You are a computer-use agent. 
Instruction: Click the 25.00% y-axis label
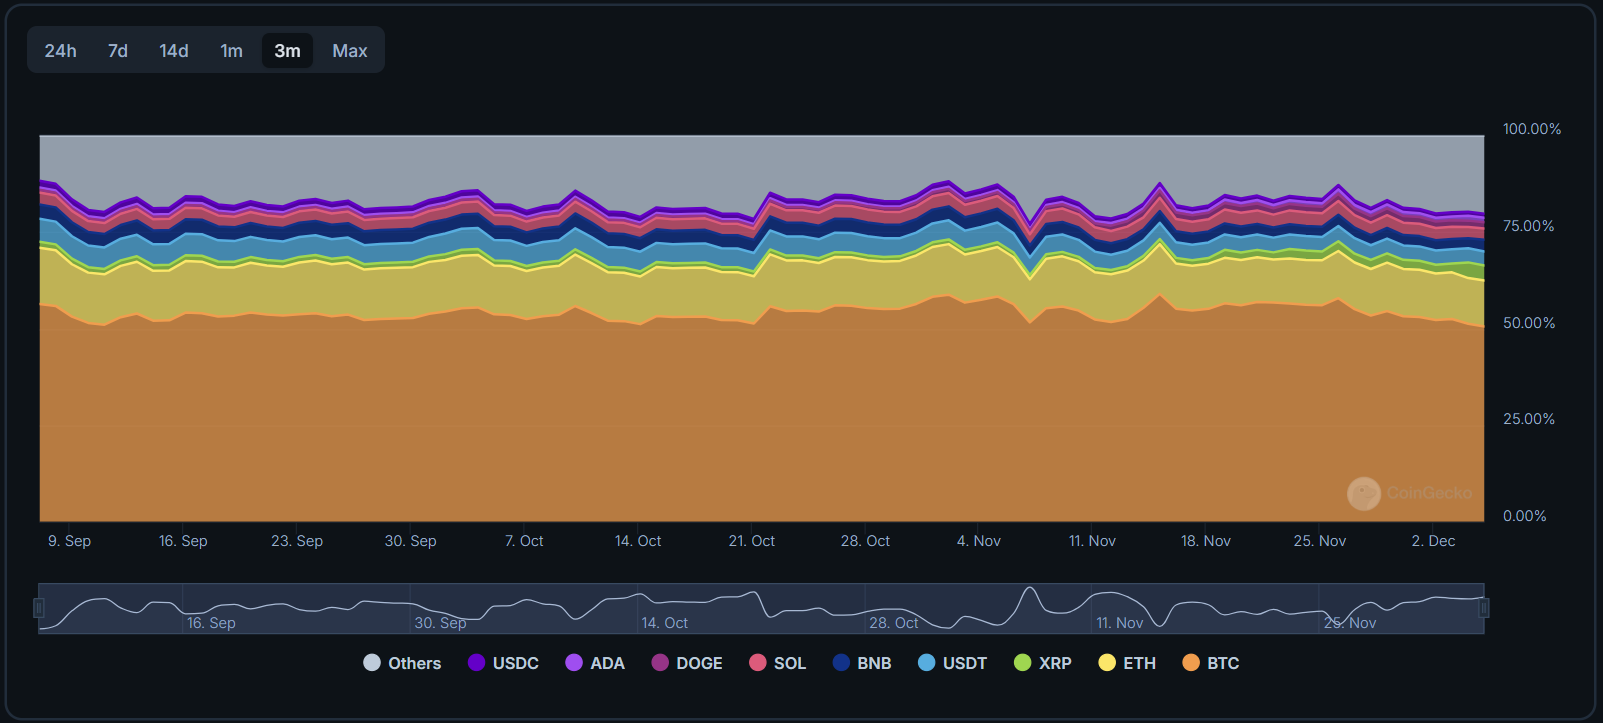[x=1529, y=419]
